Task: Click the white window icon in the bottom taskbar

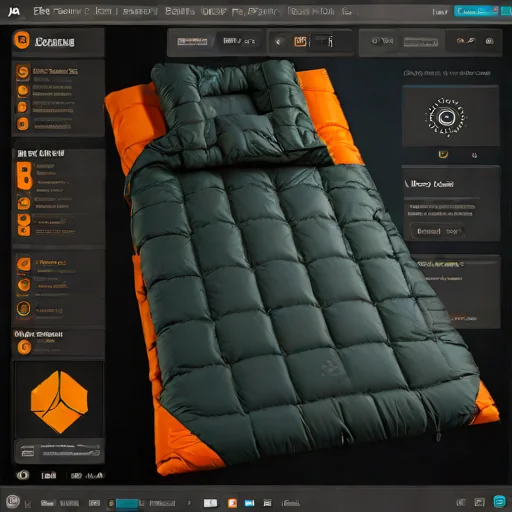Action: click(x=210, y=503)
